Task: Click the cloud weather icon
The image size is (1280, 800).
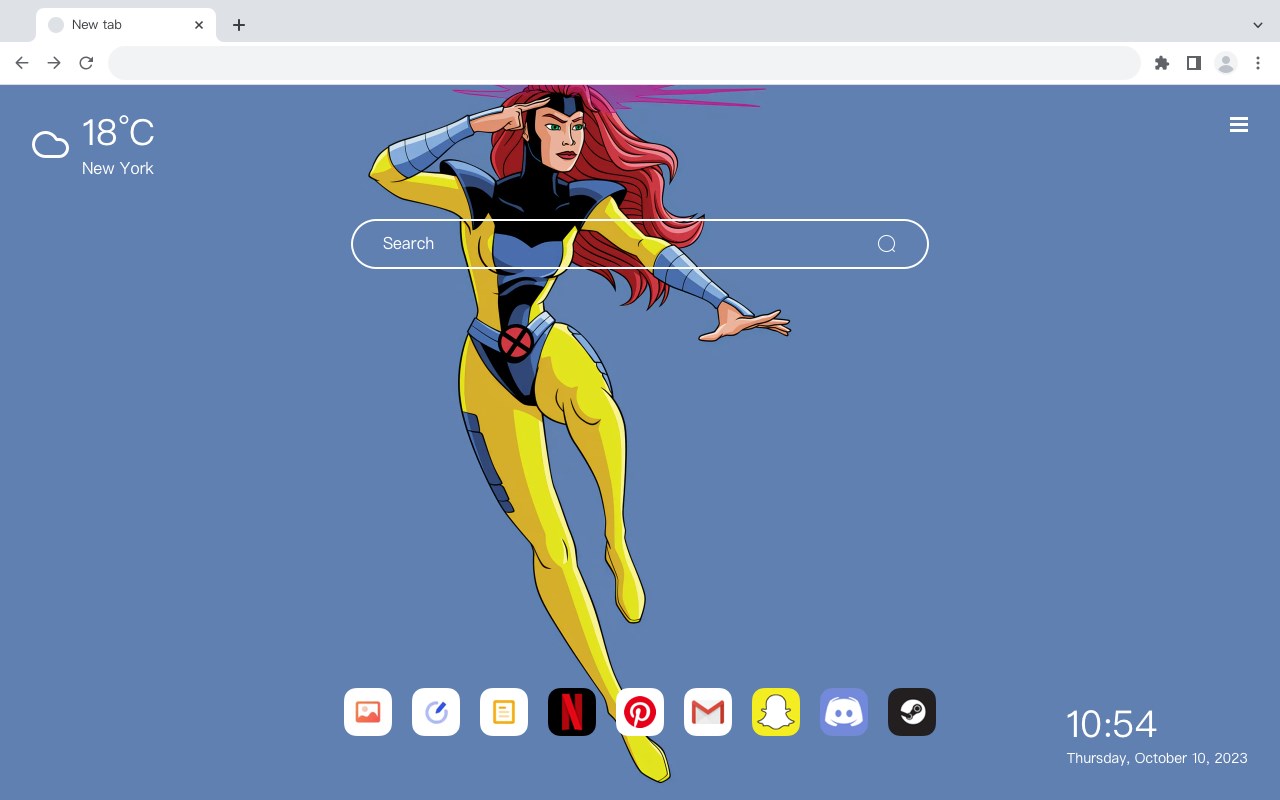Action: click(x=50, y=145)
